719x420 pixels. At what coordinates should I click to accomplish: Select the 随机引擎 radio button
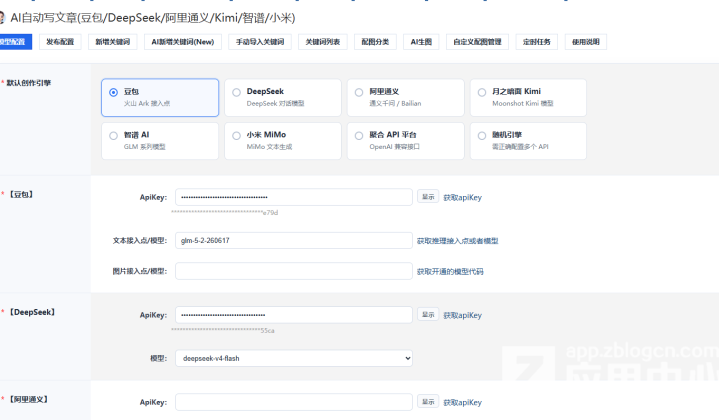point(482,136)
